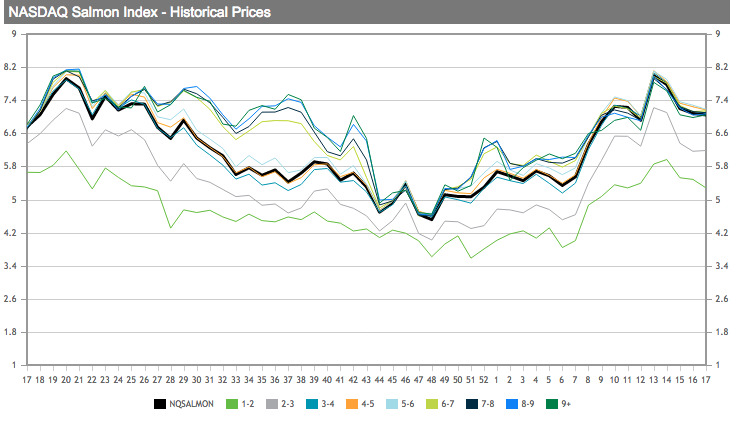Image resolution: width=732 pixels, height=421 pixels.
Task: Click the 5-6 light blue legend swatch
Action: [392, 404]
